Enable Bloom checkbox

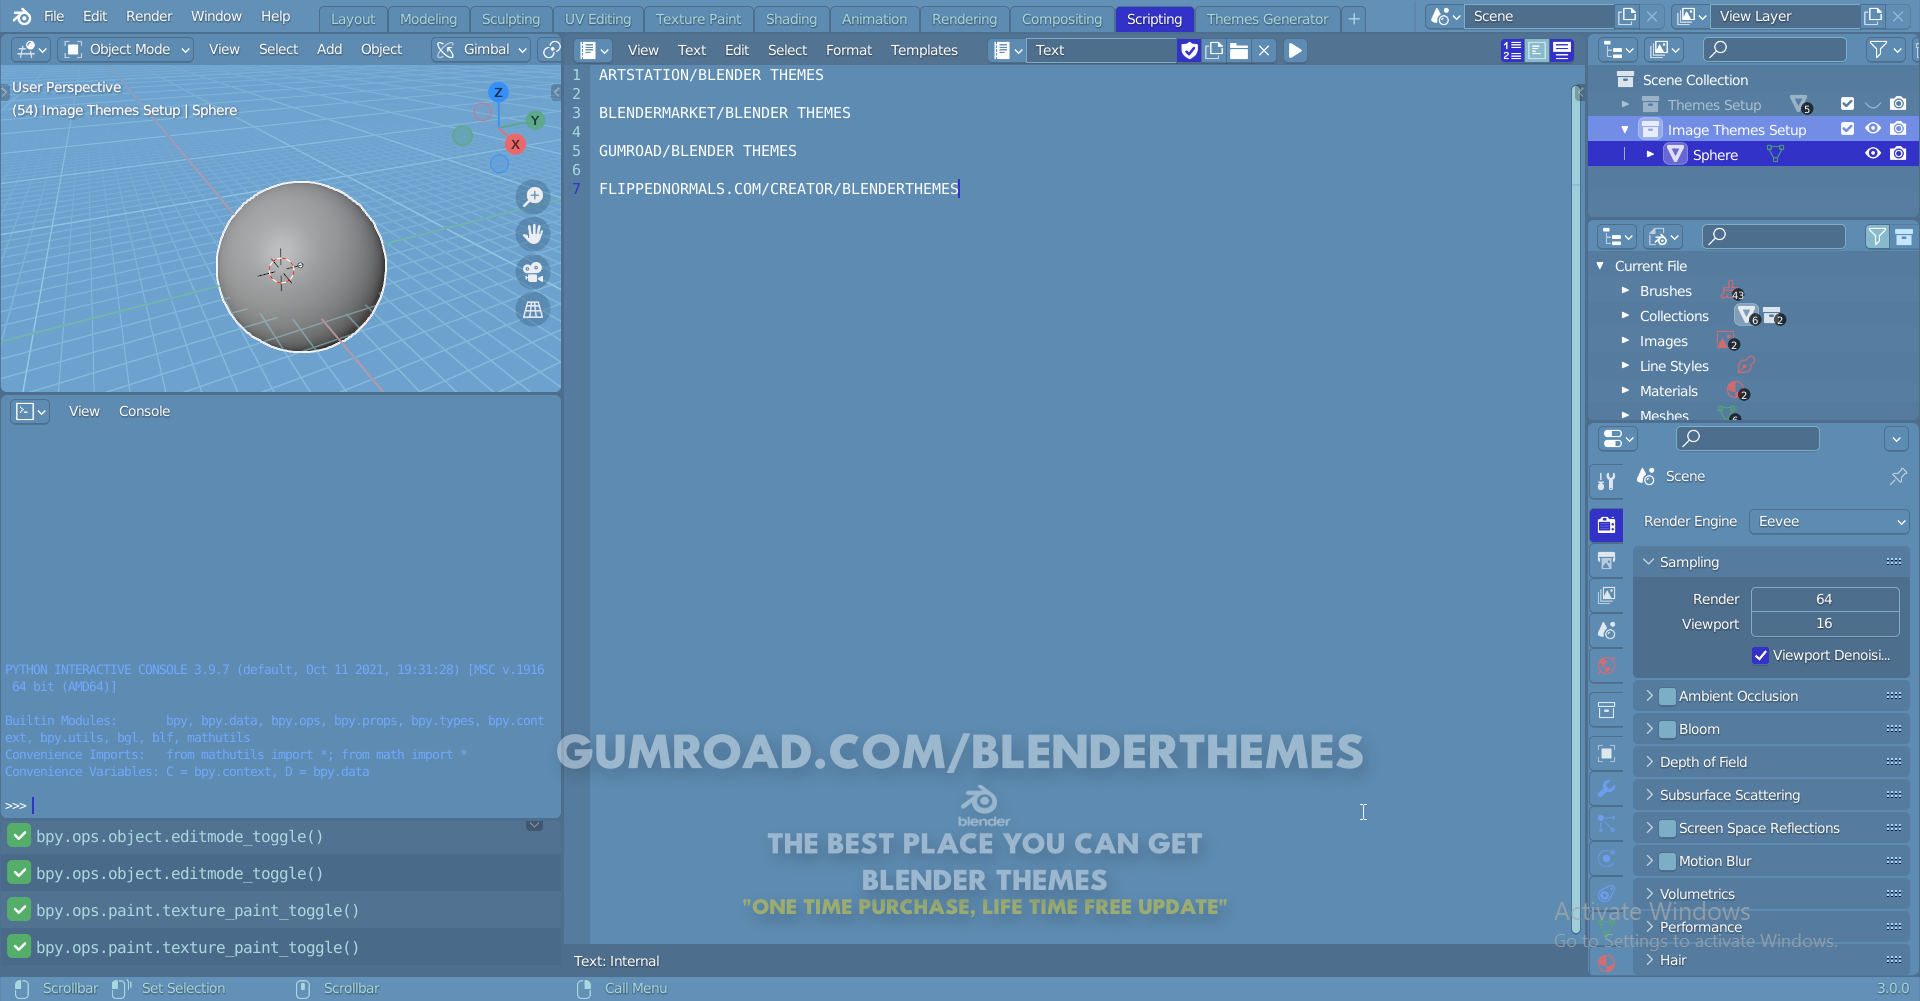1668,730
